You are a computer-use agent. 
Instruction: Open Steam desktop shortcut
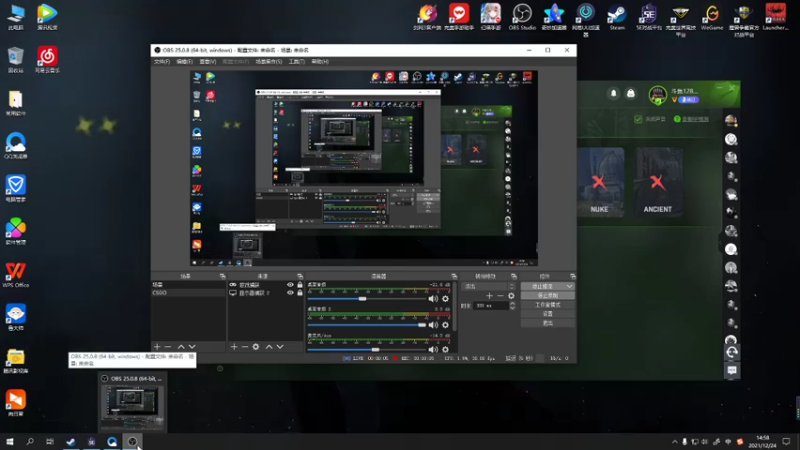click(x=617, y=16)
